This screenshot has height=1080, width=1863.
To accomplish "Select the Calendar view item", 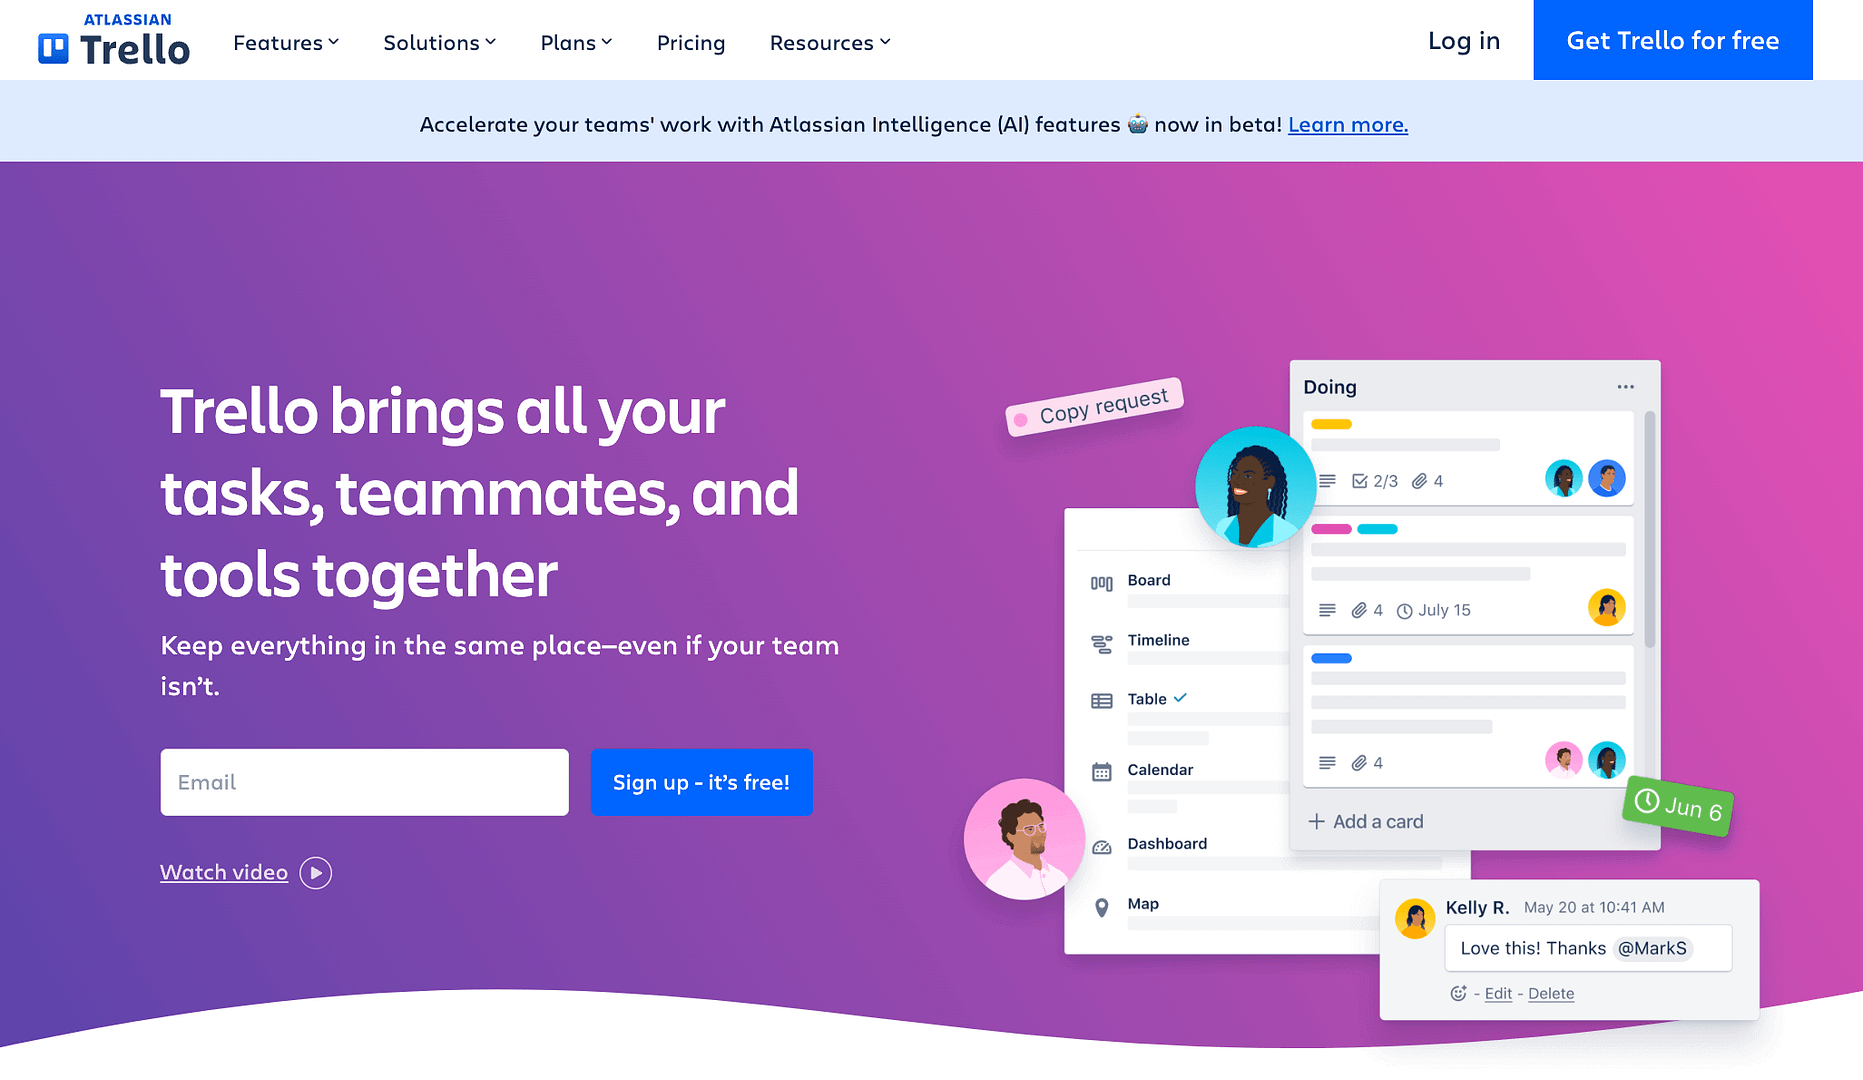I will click(1160, 769).
